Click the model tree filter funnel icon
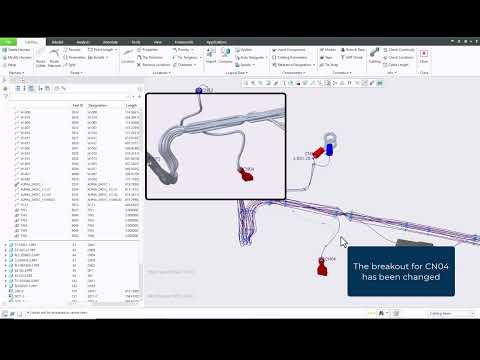This screenshot has height=360, width=480. 5,97
